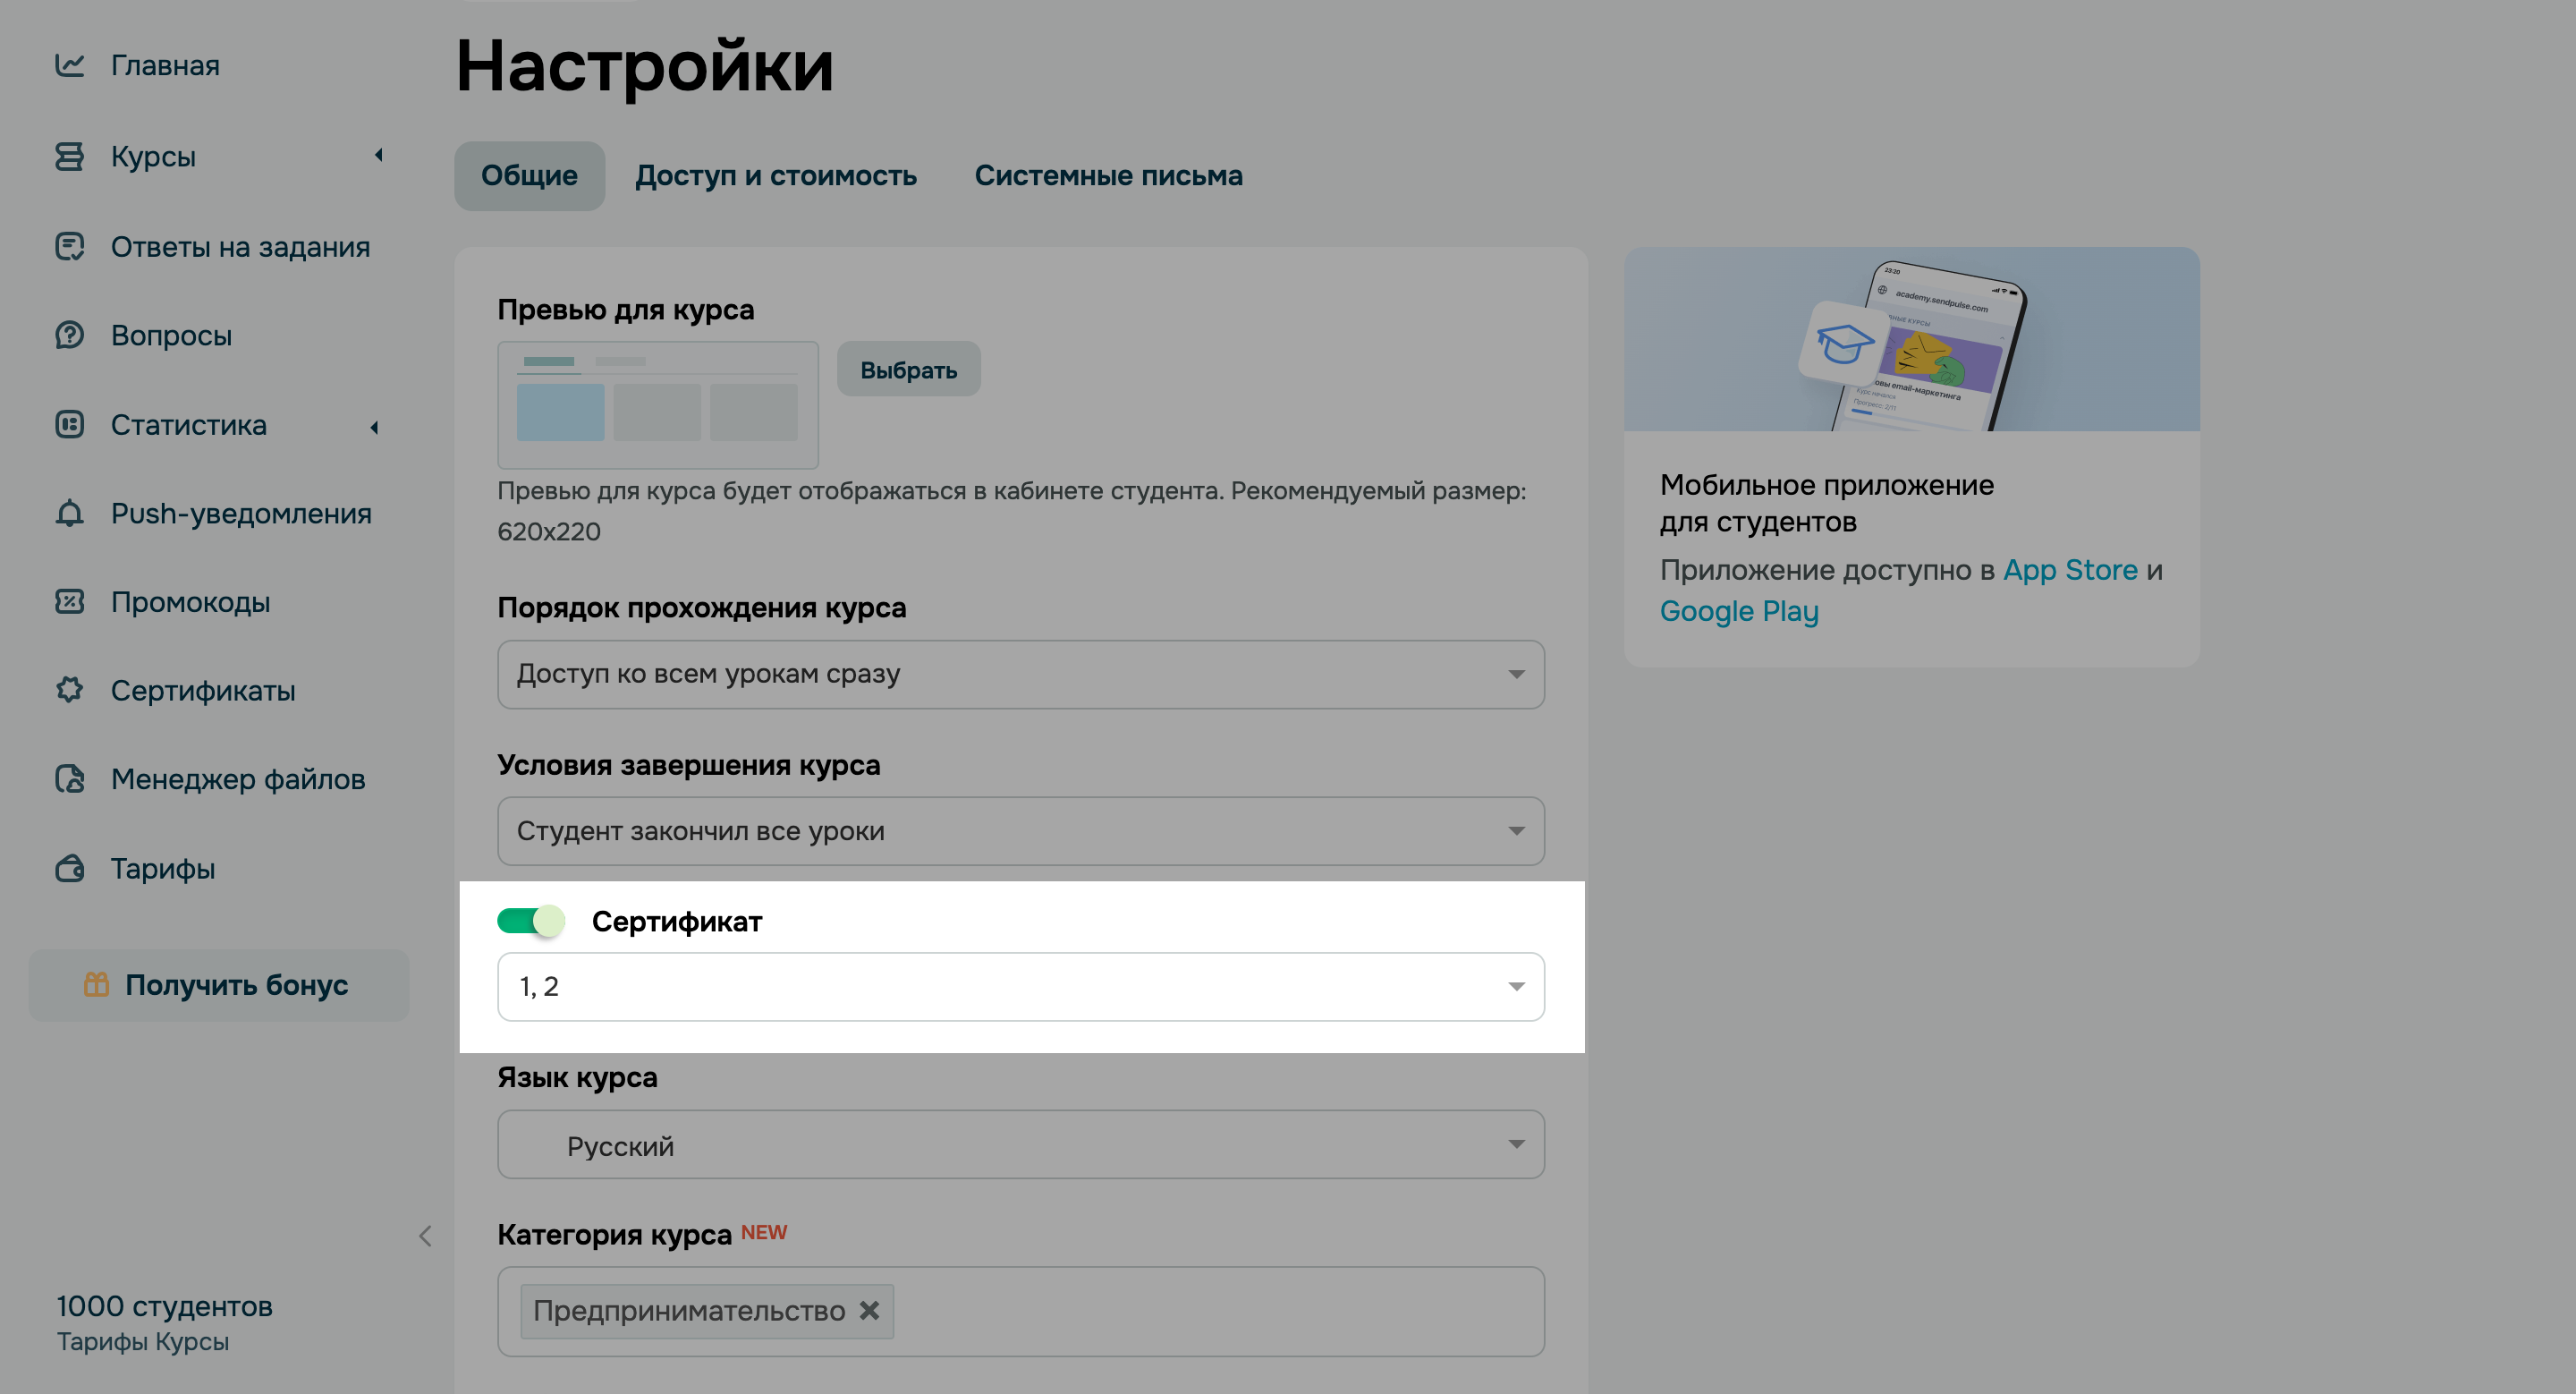Open the Системные письма tab
The image size is (2576, 1394).
1108,175
